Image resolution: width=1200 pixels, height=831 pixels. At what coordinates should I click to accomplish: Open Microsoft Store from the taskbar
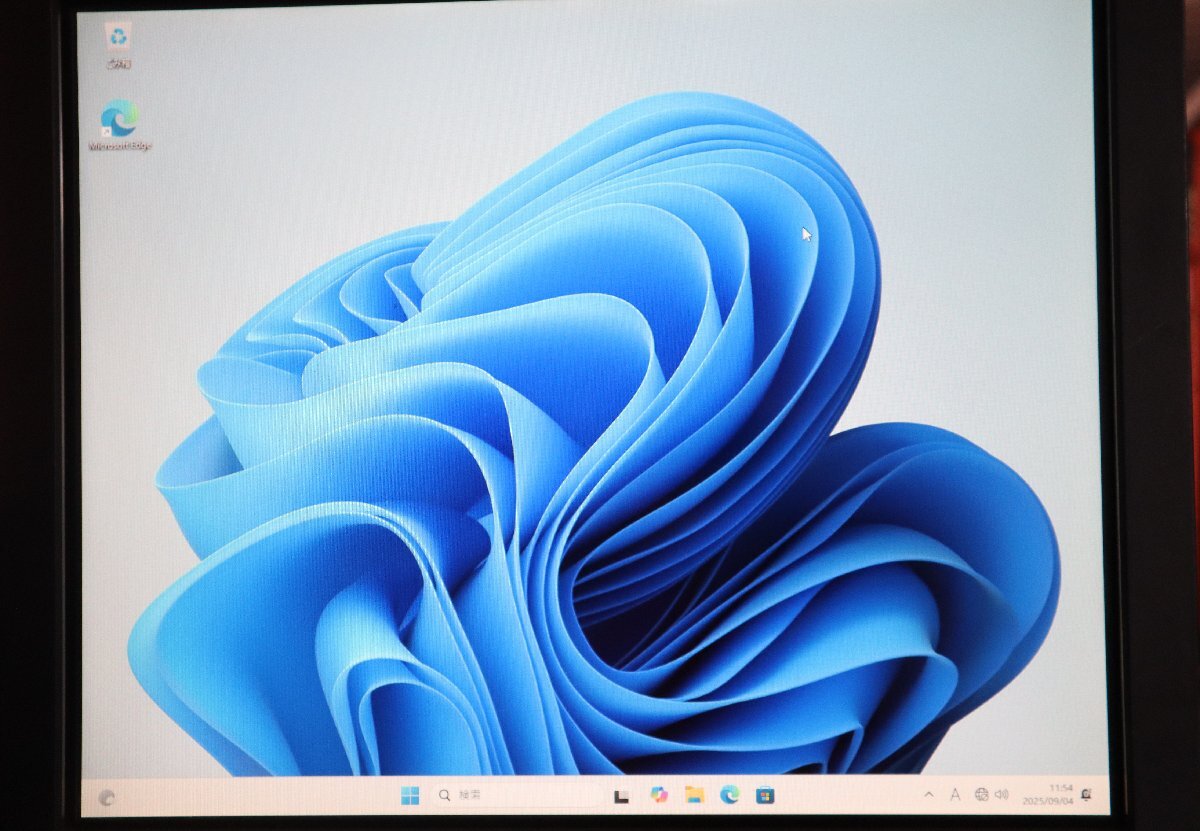pyautogui.click(x=765, y=796)
